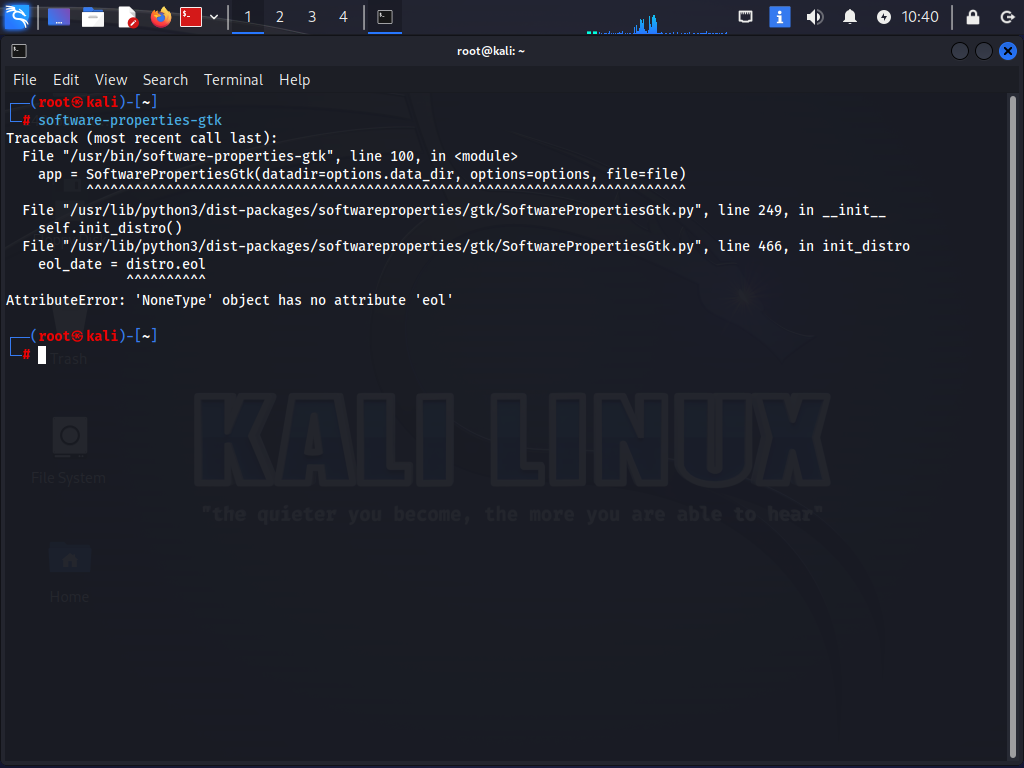Launch the file manager from the panel

(93, 17)
